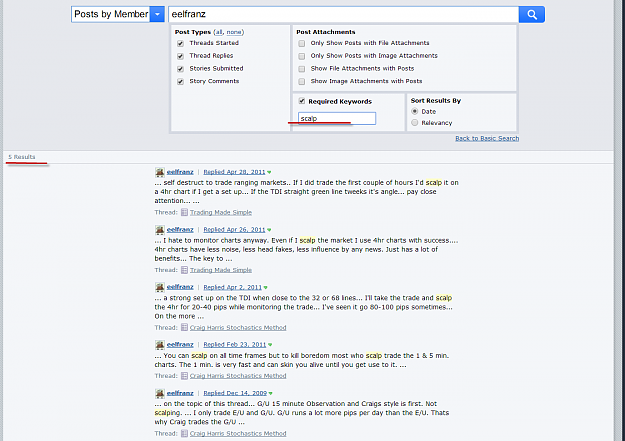Click the Posts by Member search type box
Image resolution: width=625 pixels, height=441 pixels.
pos(110,14)
